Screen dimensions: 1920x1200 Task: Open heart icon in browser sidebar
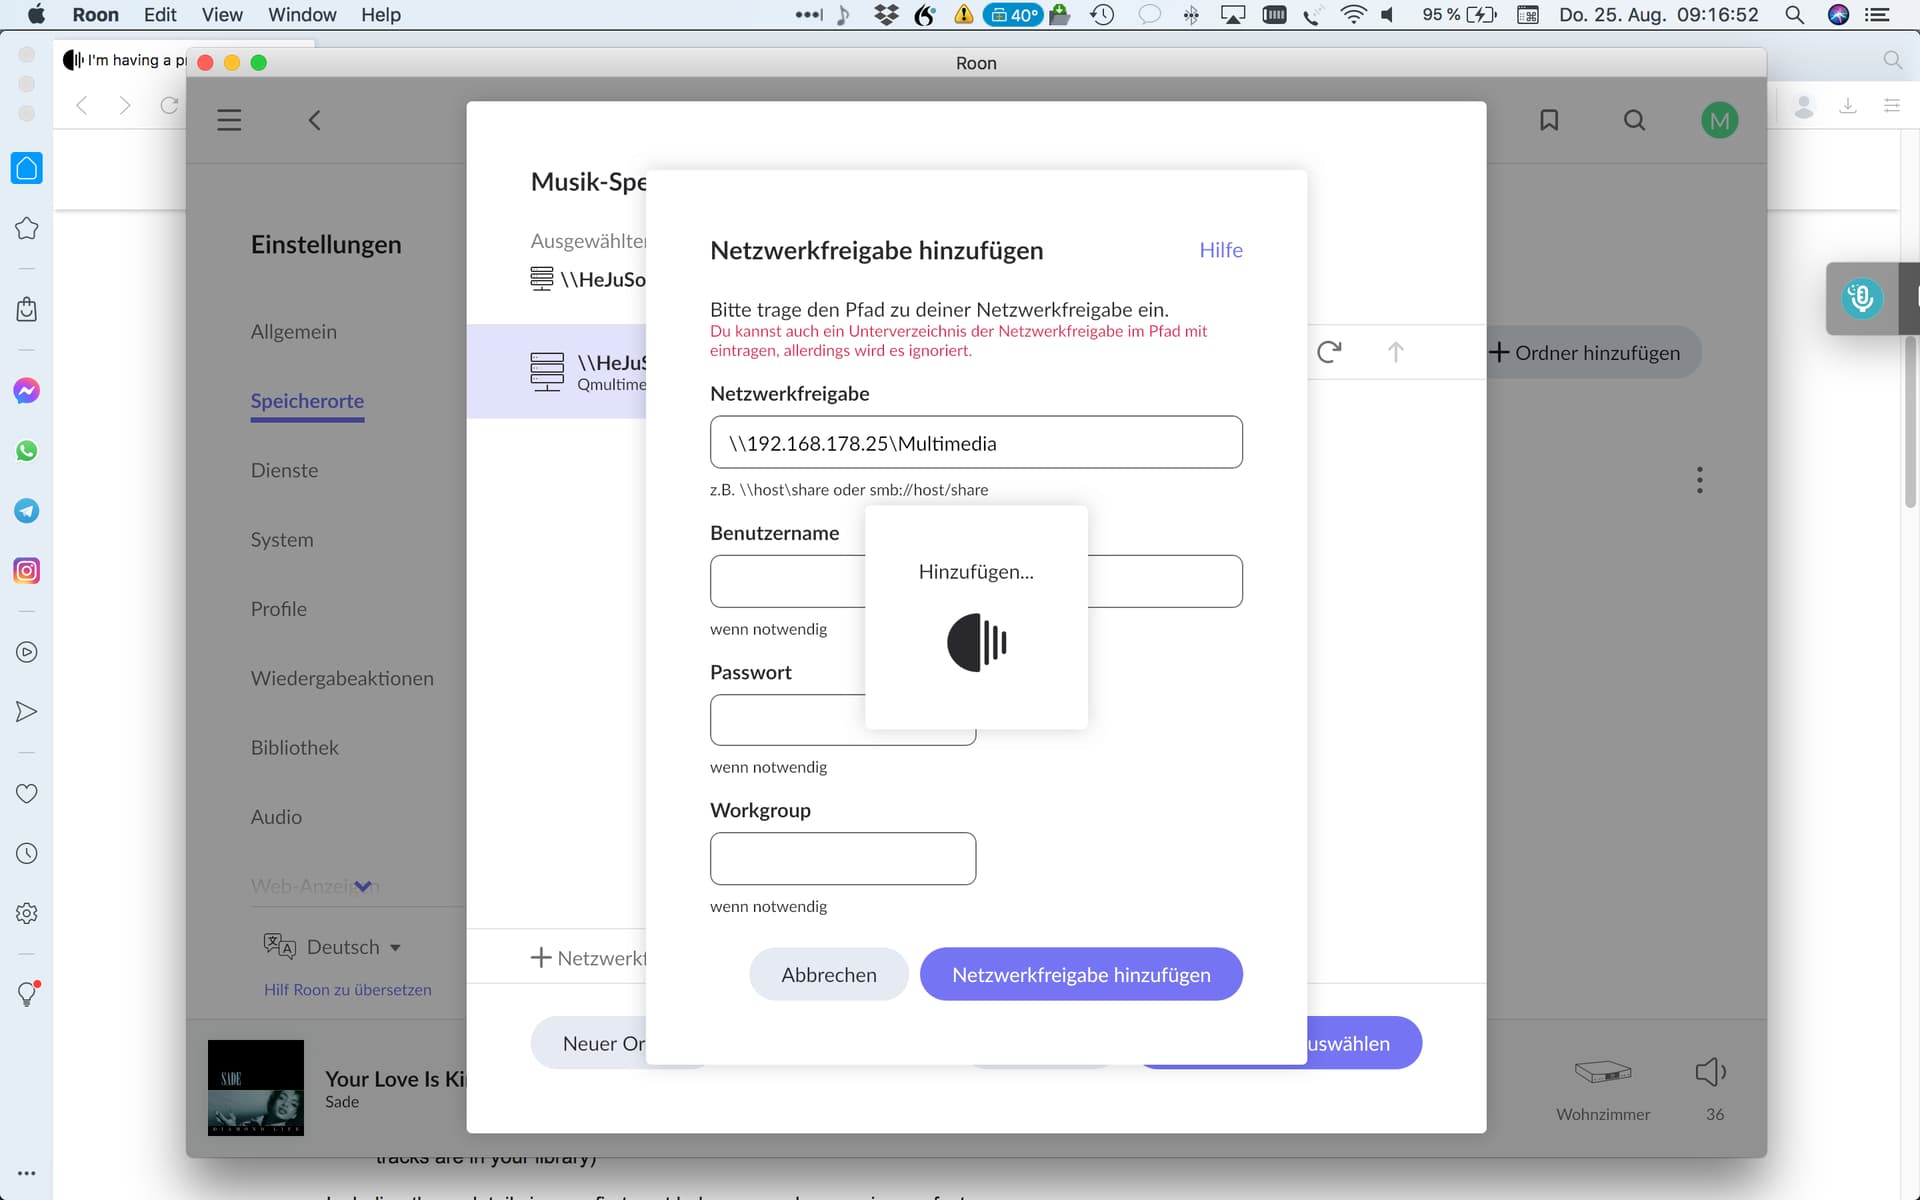click(27, 793)
